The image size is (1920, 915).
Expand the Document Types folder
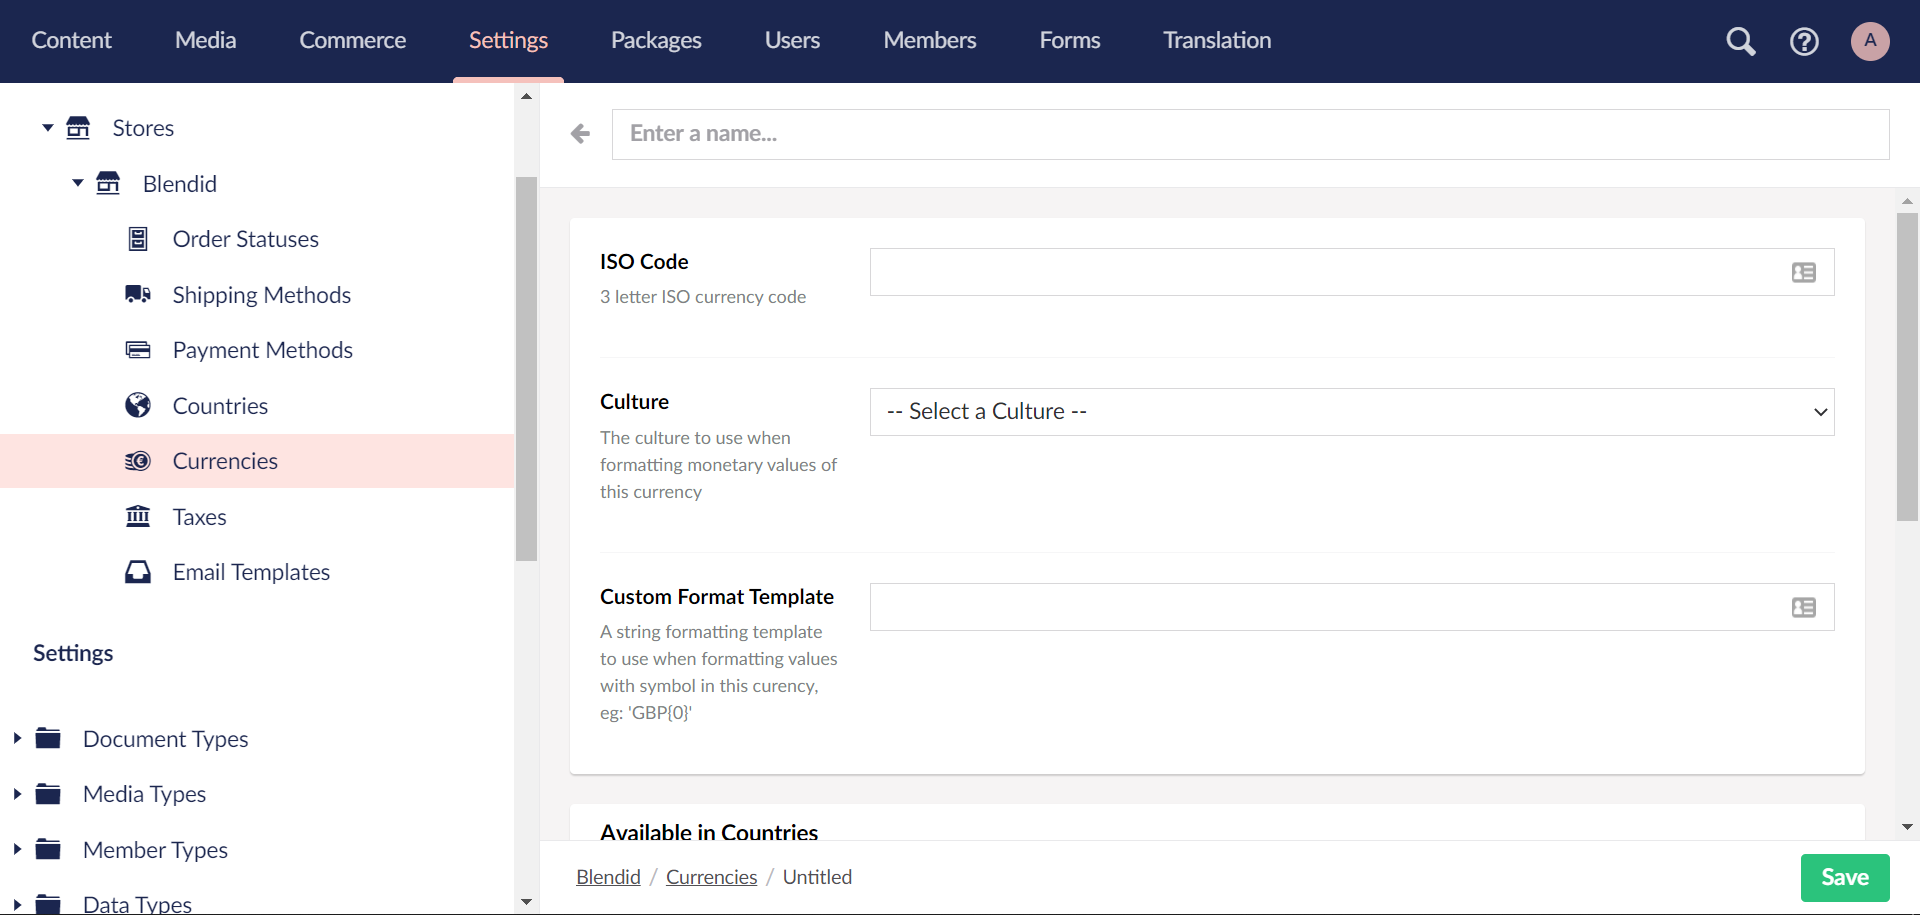tap(17, 738)
